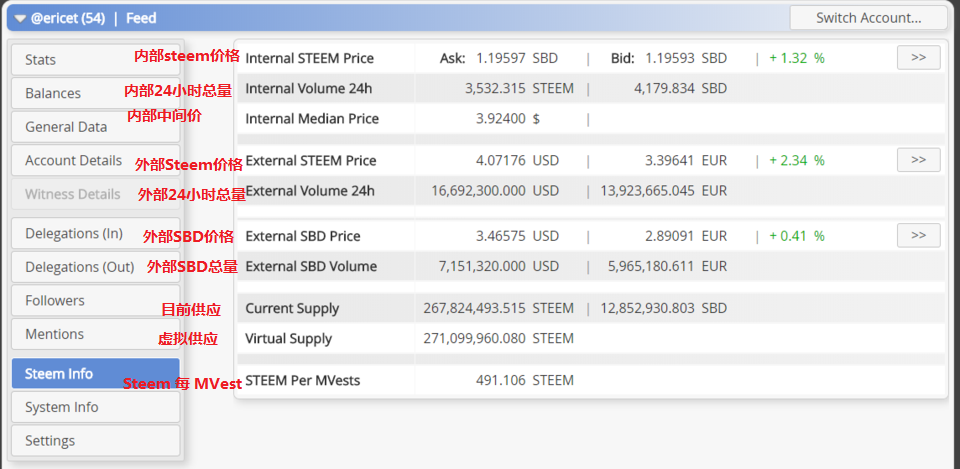960x469 pixels.
Task: Expand Internal STEEM Price details arrow button
Action: tap(918, 58)
